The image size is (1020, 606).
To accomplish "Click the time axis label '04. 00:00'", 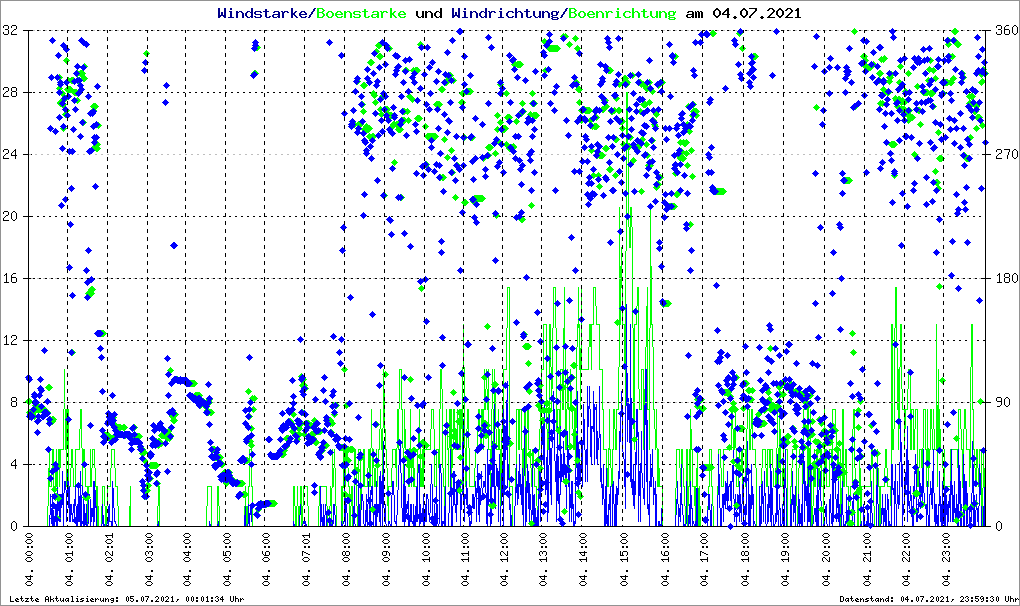I will (x=29, y=559).
